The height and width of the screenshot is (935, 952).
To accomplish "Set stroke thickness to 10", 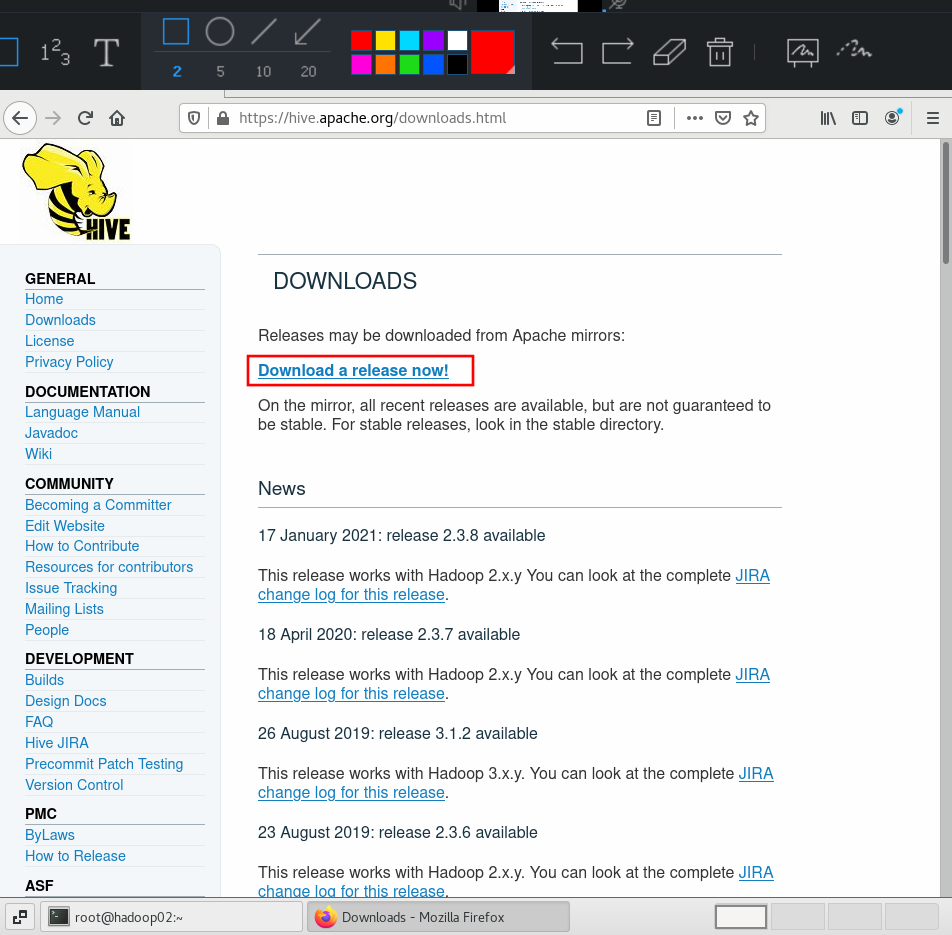I will point(264,72).
